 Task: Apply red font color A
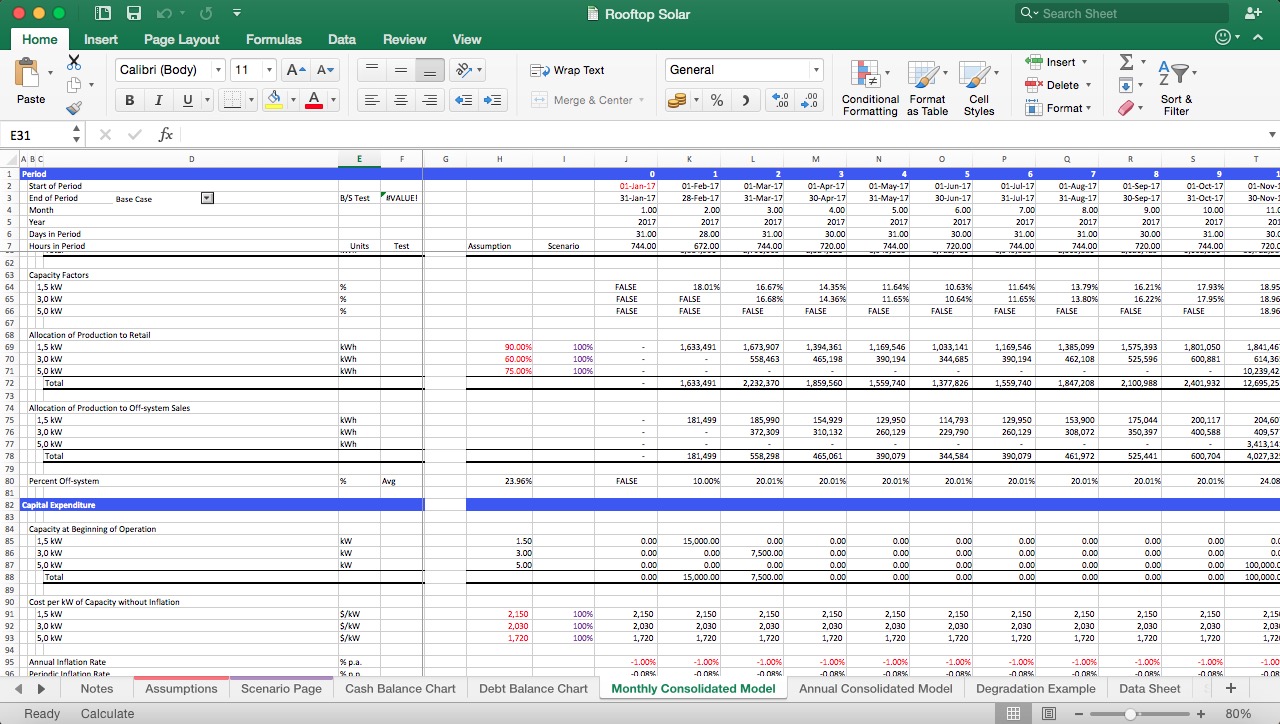click(313, 100)
